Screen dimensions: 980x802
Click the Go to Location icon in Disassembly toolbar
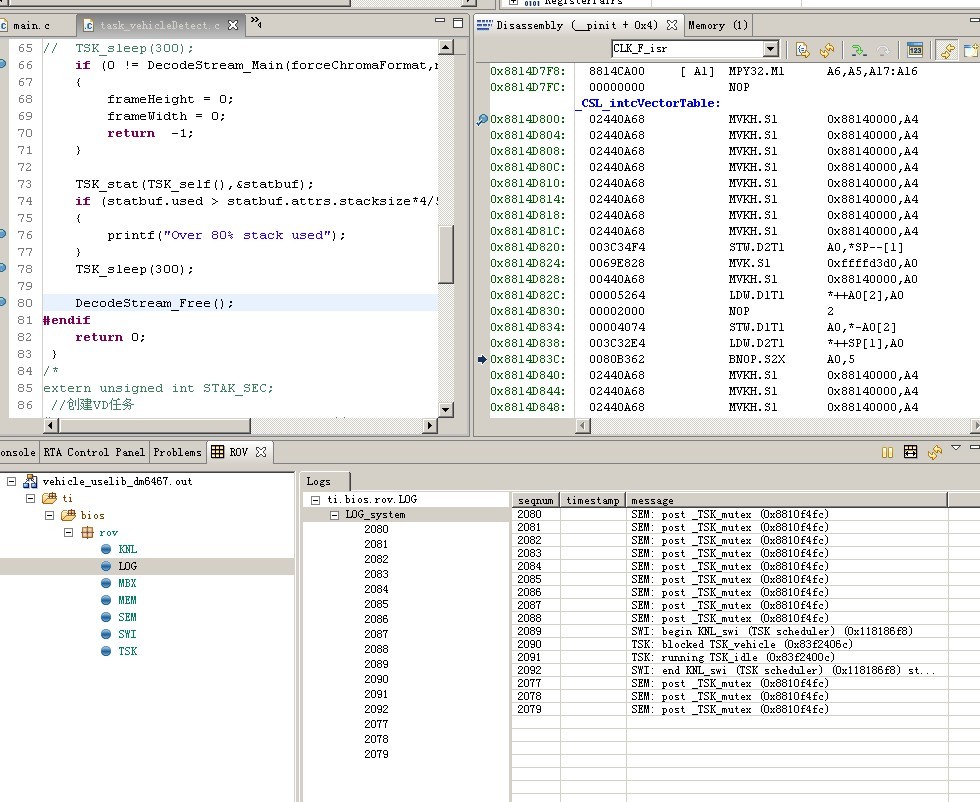(802, 49)
